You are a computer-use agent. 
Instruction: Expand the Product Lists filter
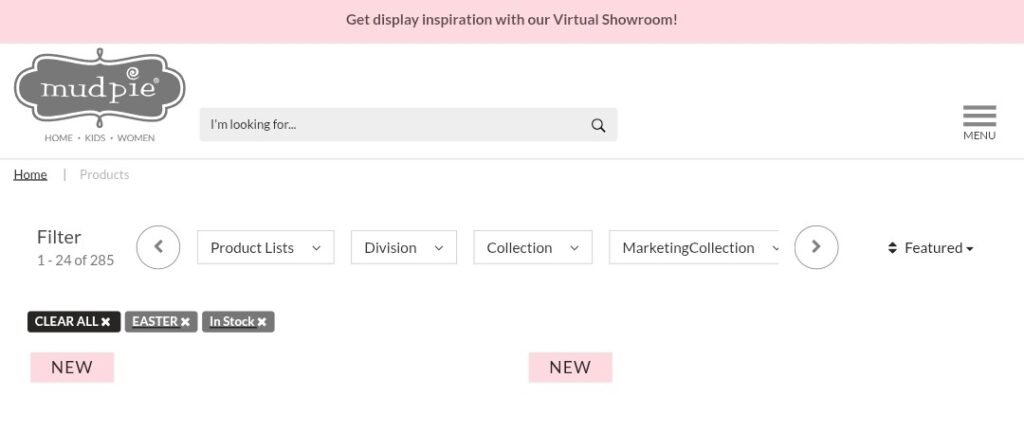(x=265, y=248)
